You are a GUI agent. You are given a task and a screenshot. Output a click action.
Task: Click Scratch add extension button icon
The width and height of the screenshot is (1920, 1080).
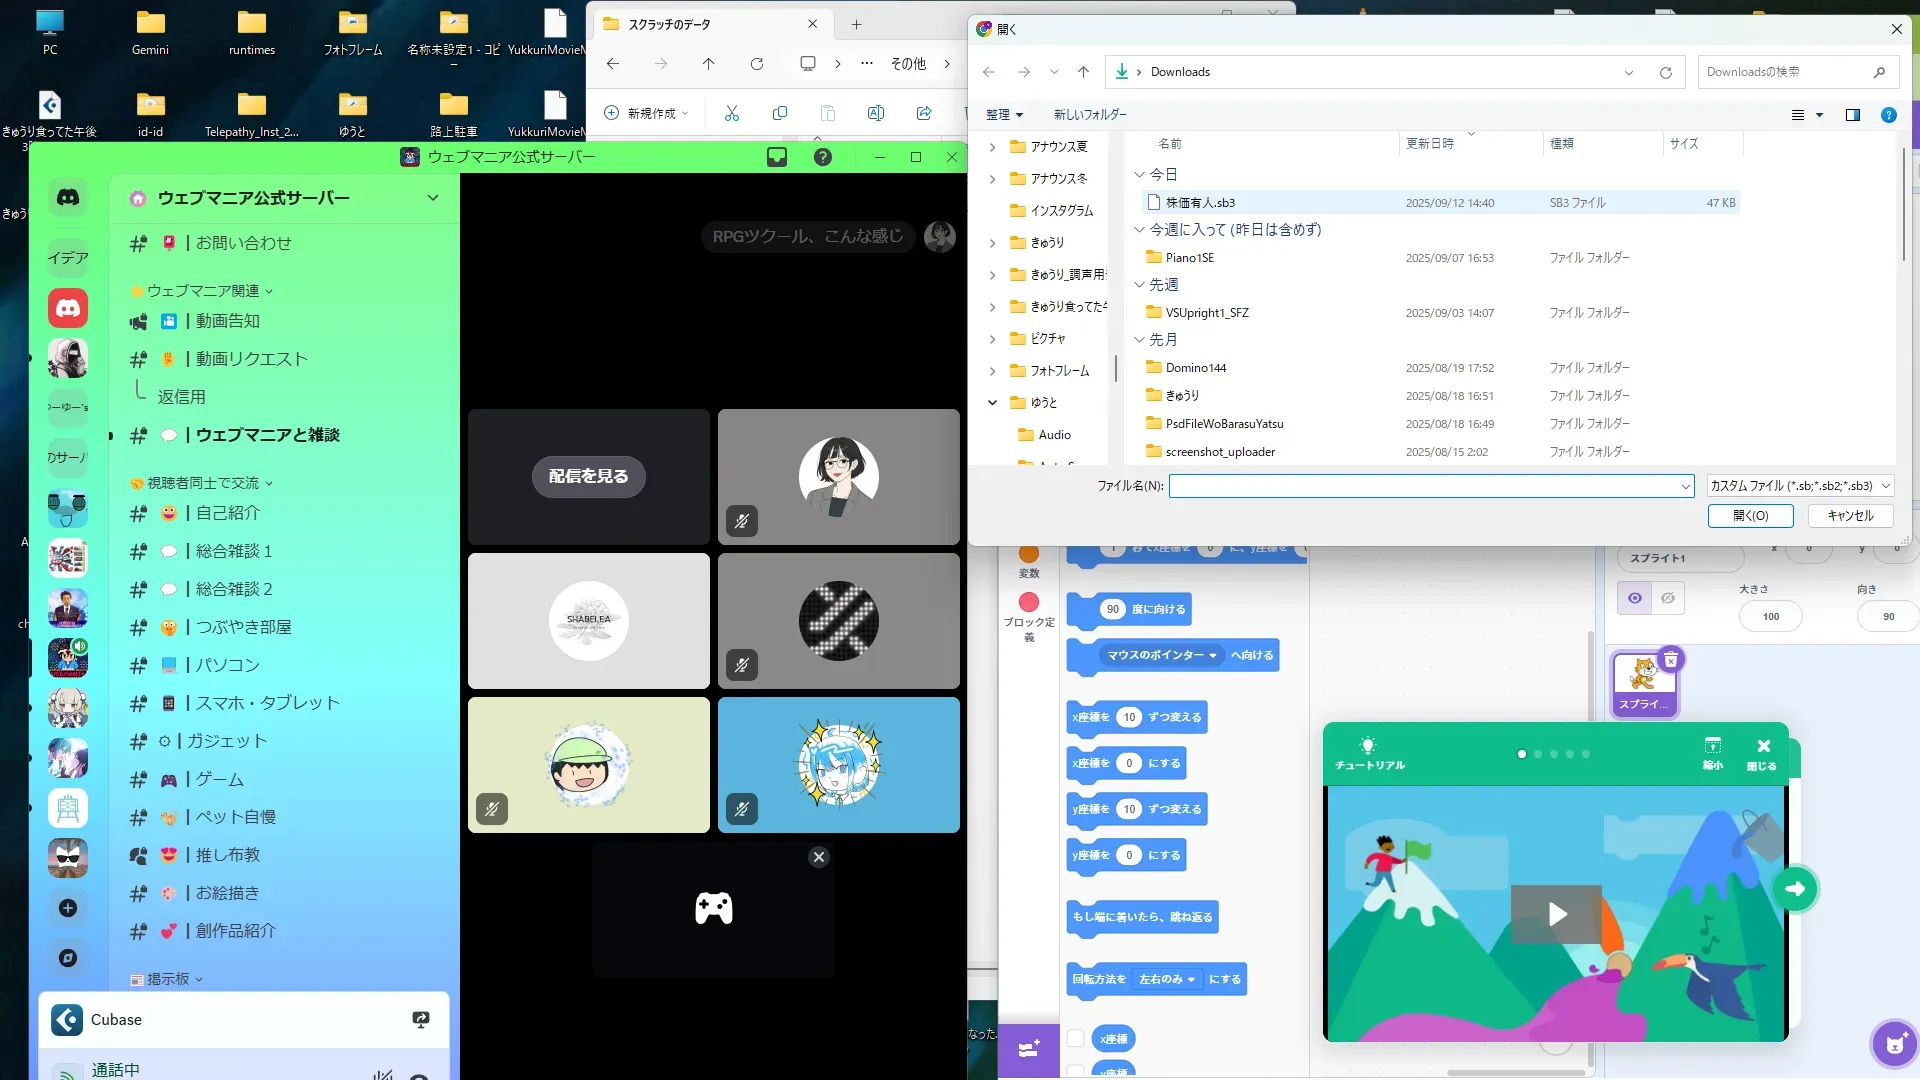(x=1028, y=1049)
